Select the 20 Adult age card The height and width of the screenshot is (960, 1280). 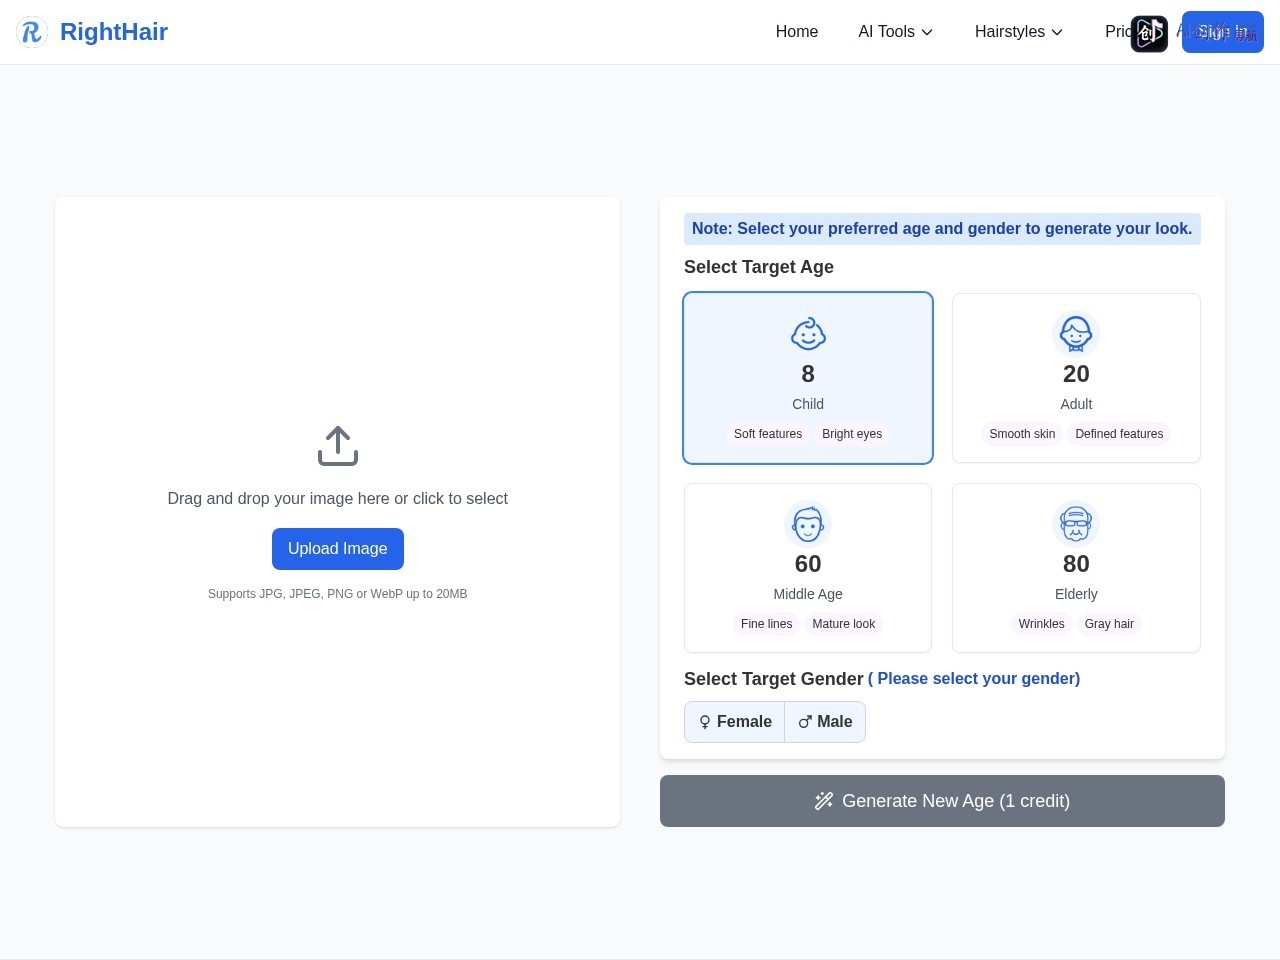pos(1076,378)
